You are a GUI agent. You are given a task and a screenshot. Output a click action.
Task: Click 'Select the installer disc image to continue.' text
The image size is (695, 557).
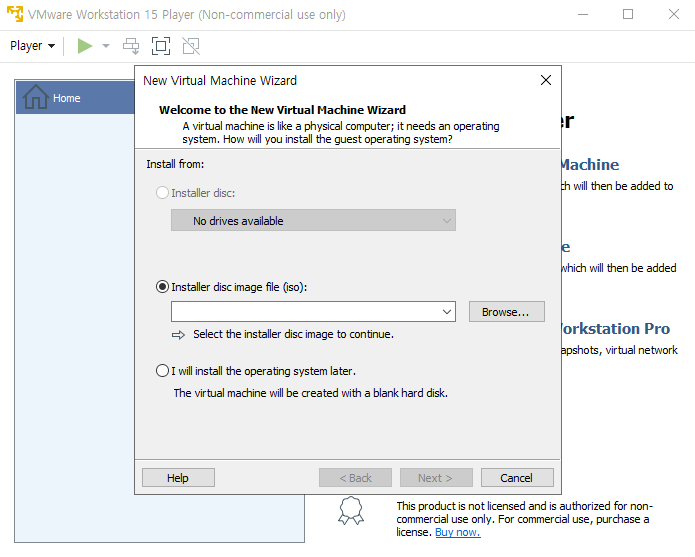(x=293, y=334)
